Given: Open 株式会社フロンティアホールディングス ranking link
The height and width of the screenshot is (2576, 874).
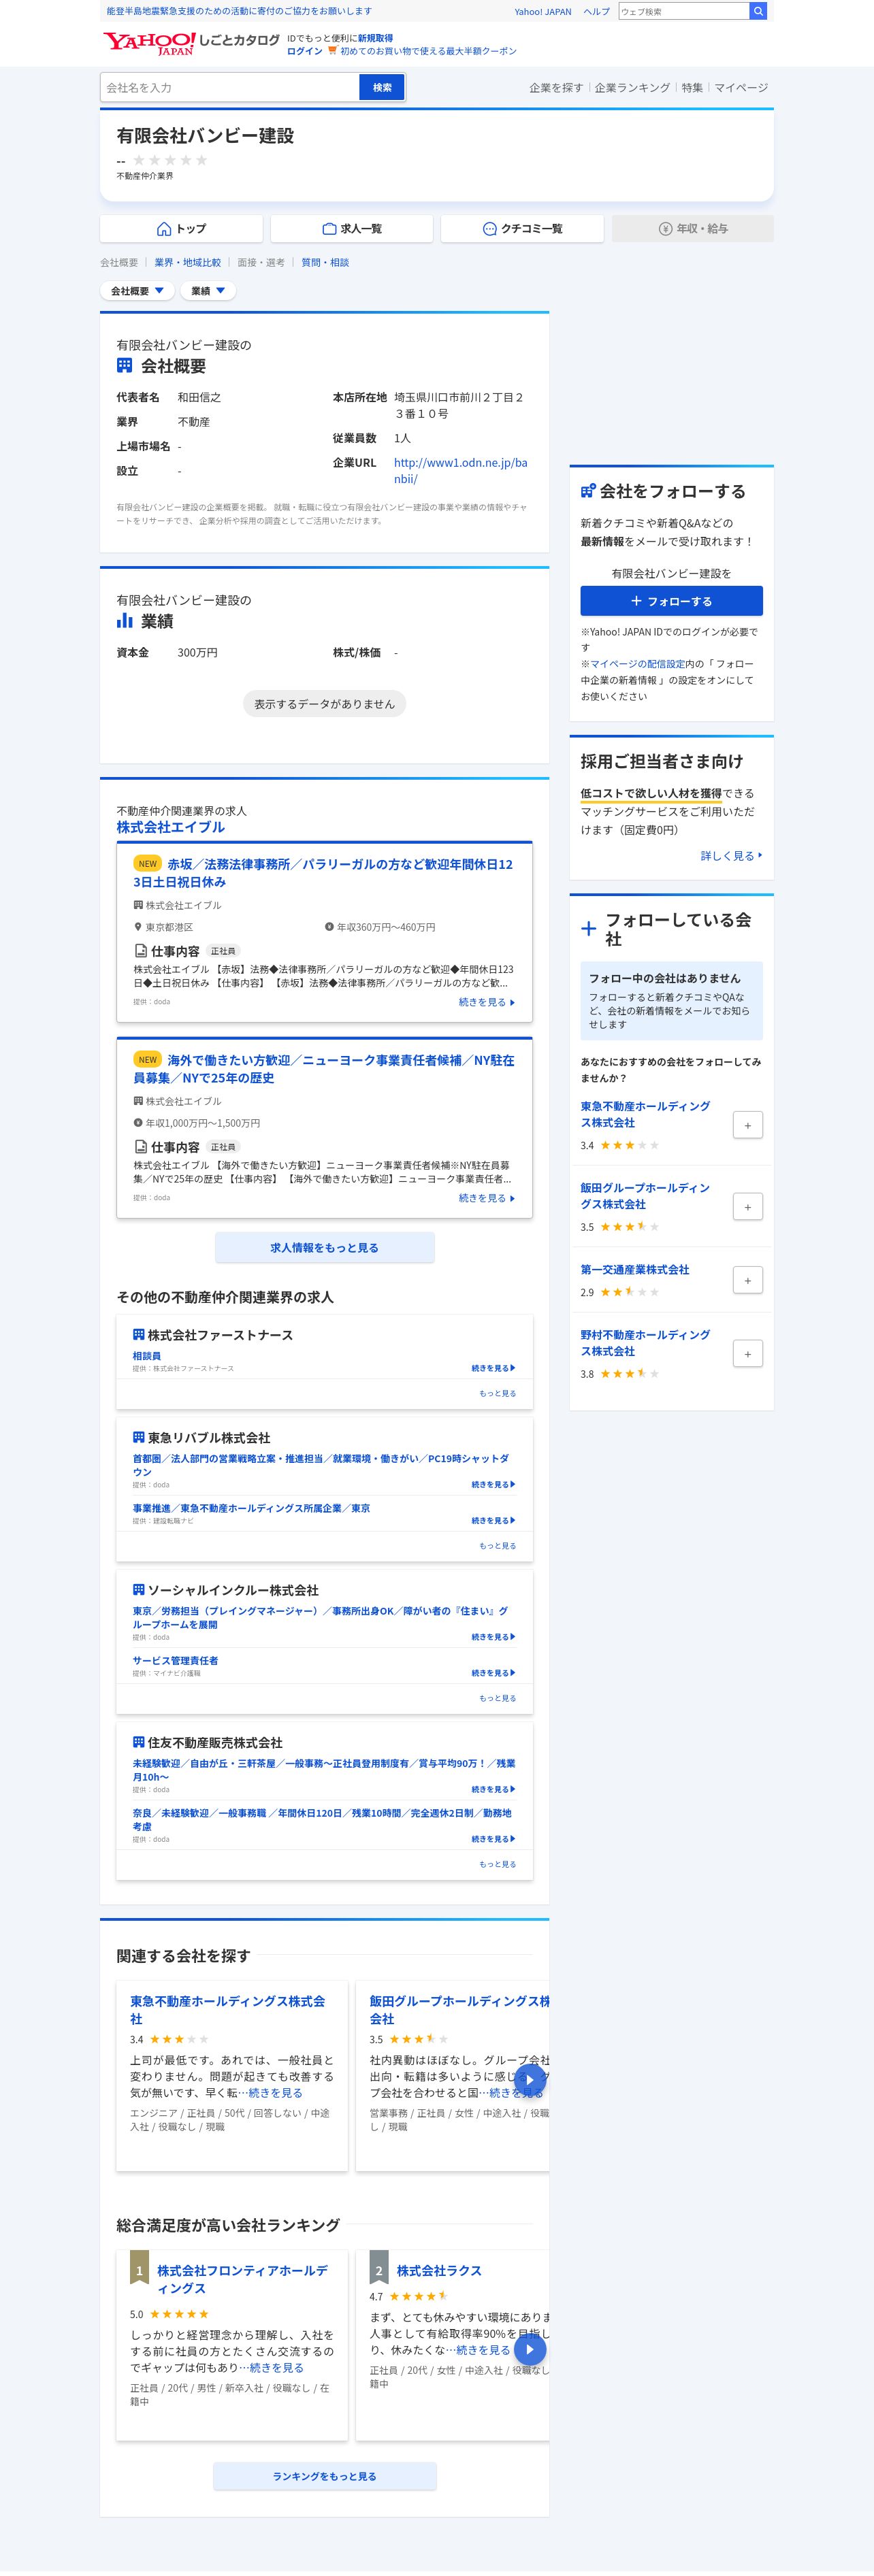Looking at the screenshot, I should 242,2279.
